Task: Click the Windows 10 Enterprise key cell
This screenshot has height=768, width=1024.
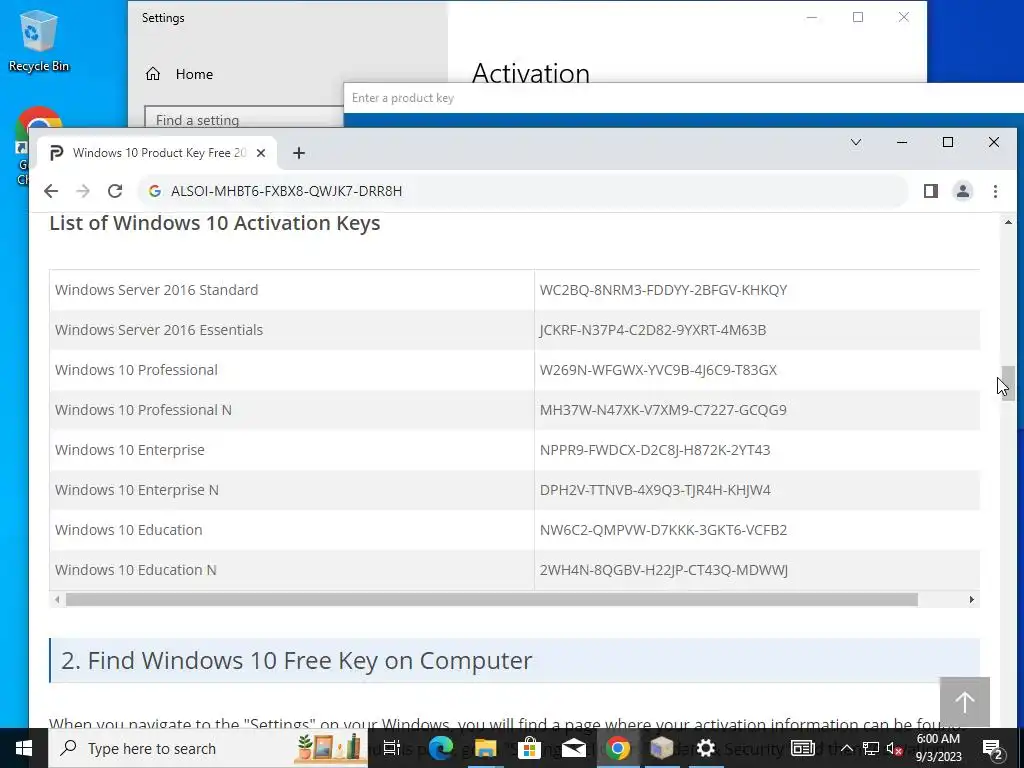Action: (655, 450)
